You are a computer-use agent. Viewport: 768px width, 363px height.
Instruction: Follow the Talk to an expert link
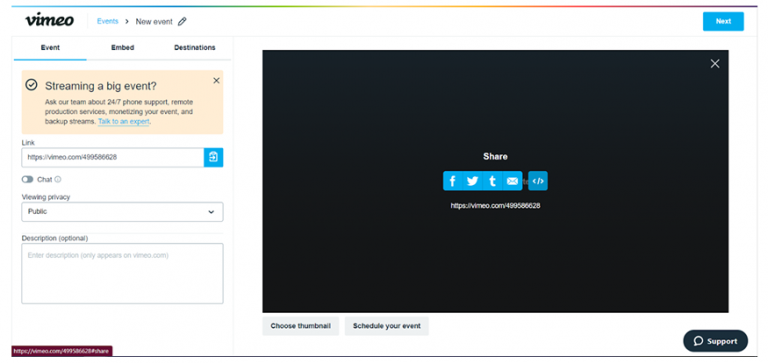point(123,121)
